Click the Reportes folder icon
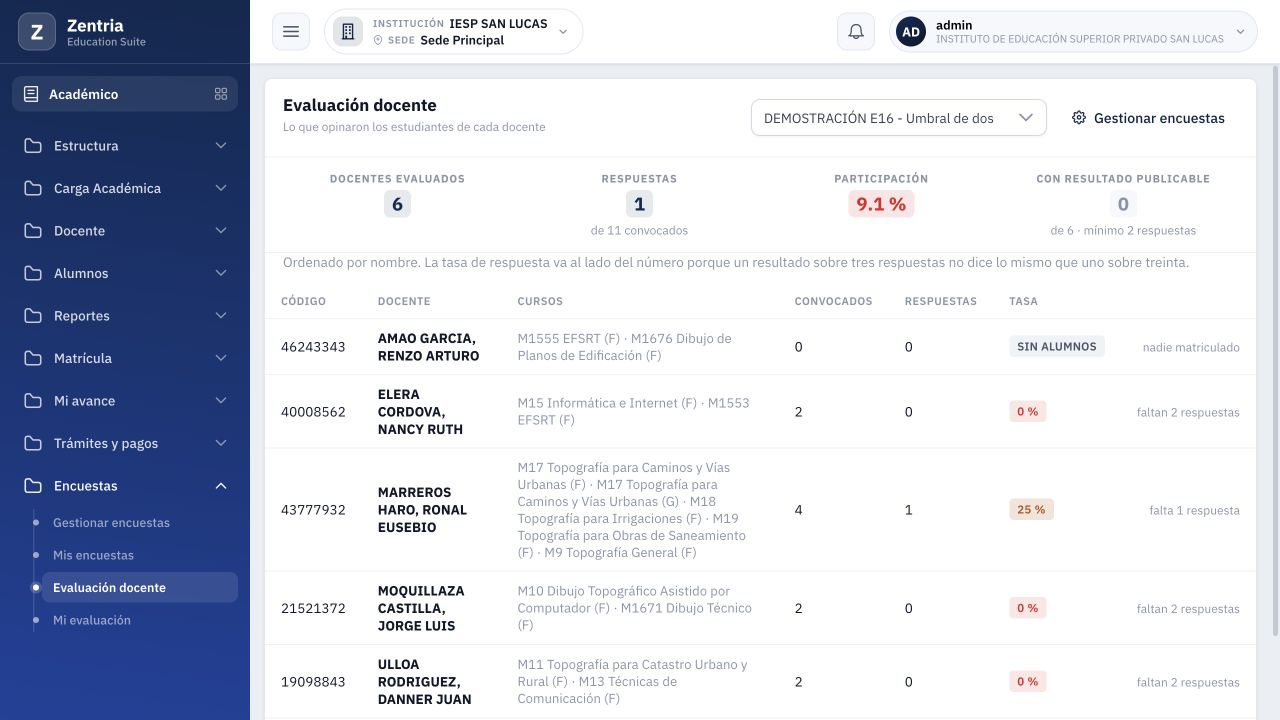1280x720 pixels. pos(34,316)
